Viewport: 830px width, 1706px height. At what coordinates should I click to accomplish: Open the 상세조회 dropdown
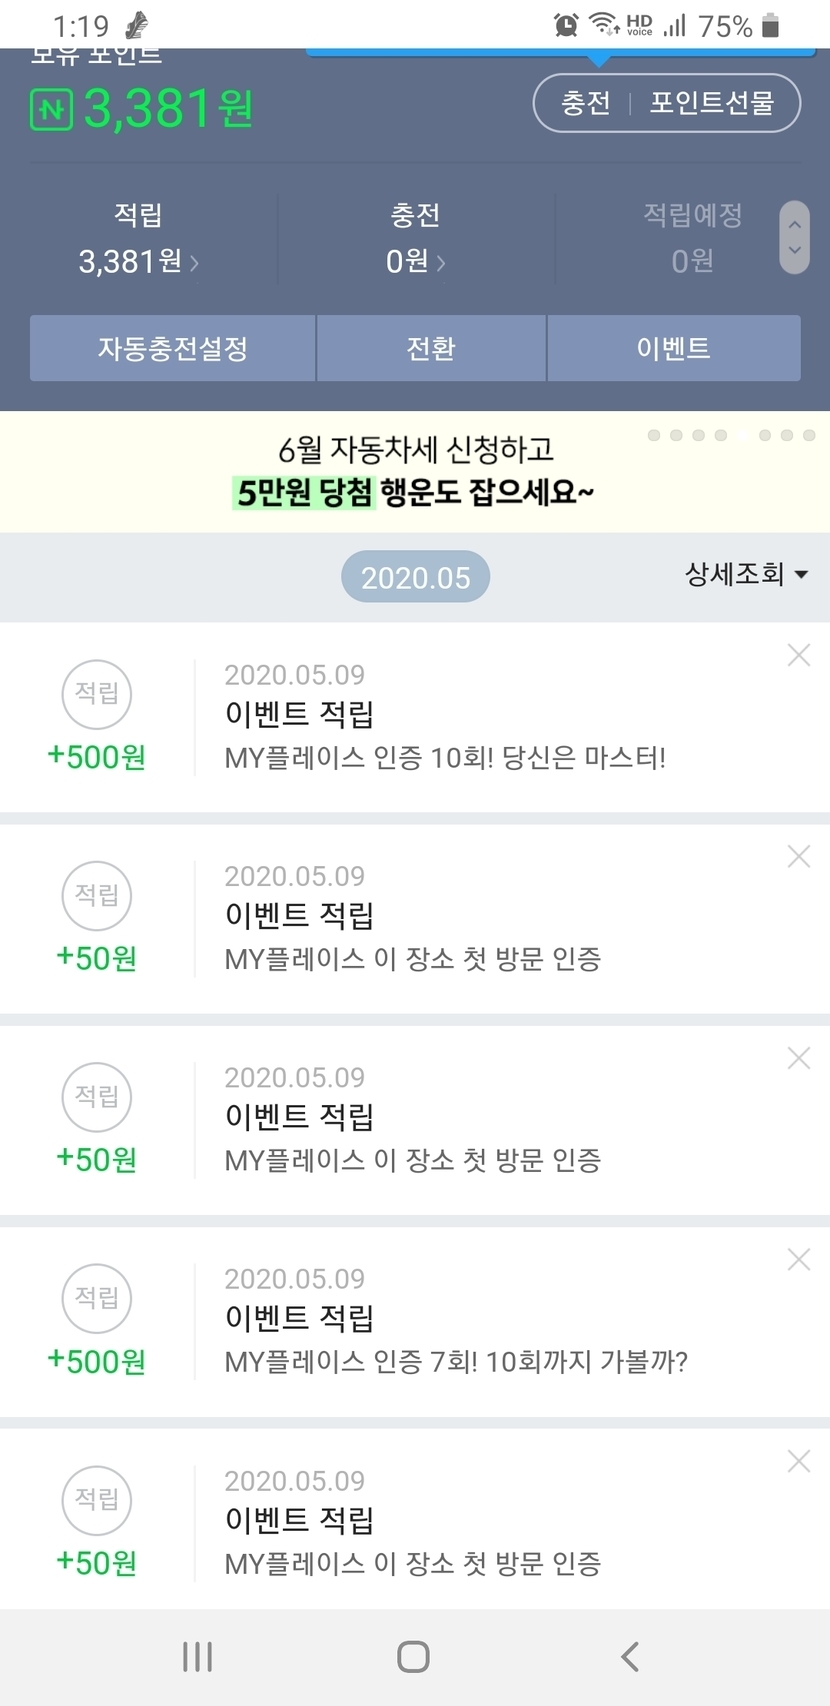[746, 574]
